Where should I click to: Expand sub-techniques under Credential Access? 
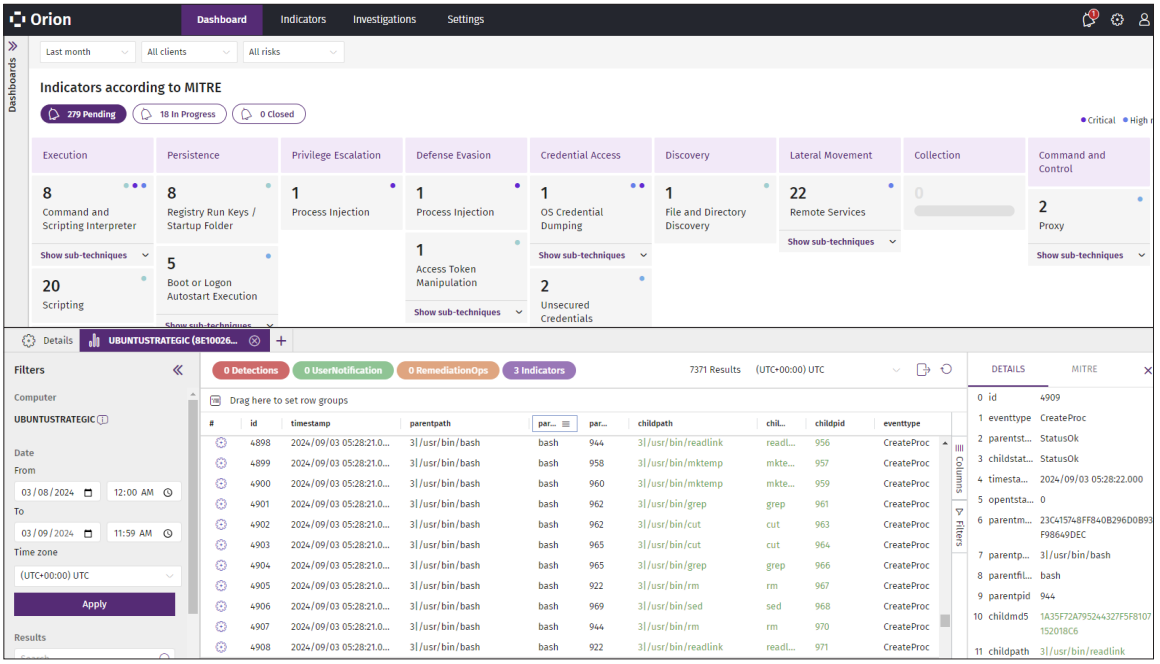pyautogui.click(x=592, y=255)
